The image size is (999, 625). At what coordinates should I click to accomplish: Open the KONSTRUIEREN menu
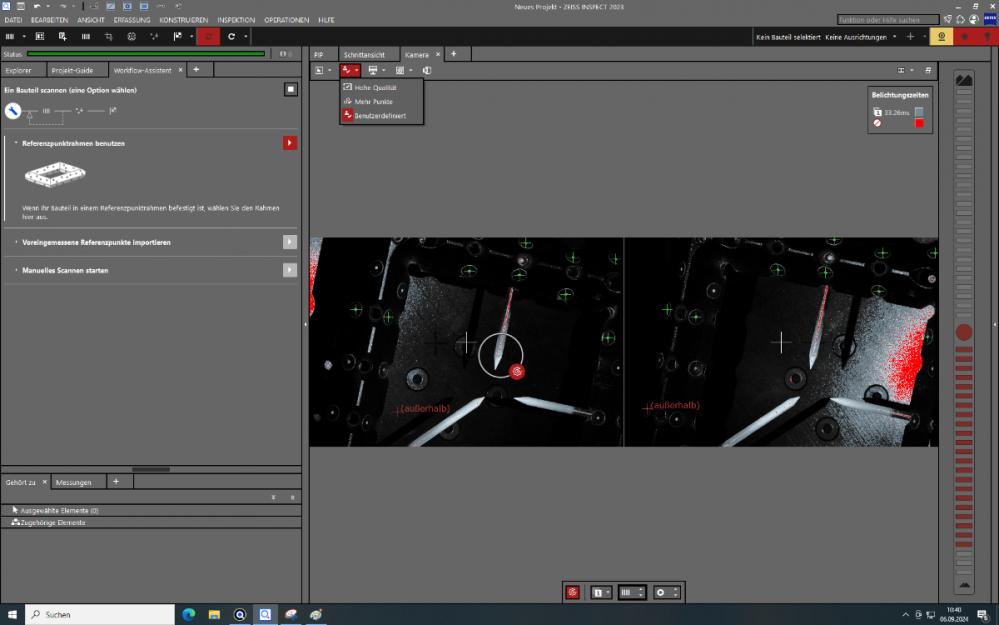[x=183, y=19]
